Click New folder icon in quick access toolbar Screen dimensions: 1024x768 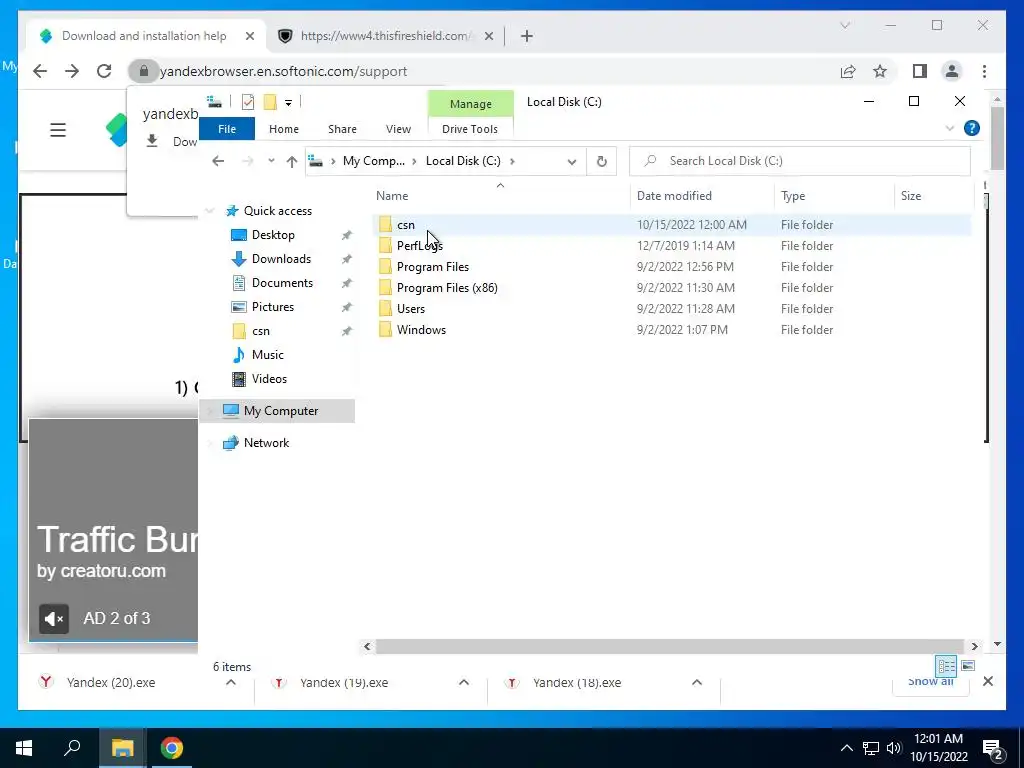click(270, 102)
